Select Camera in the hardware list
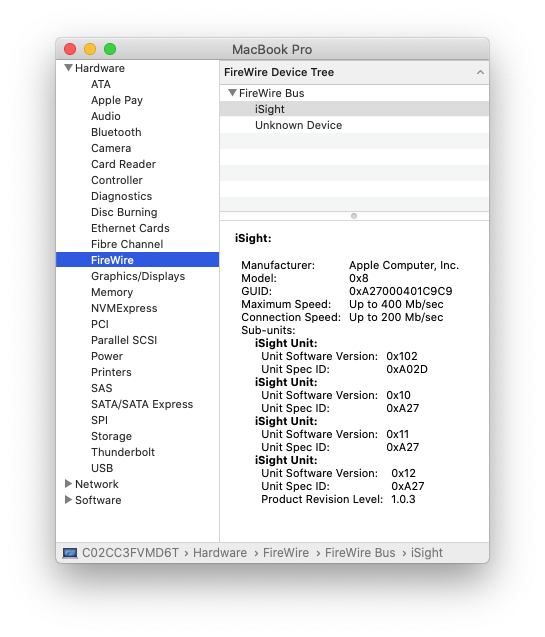Screen dimensions: 545x637 click(x=111, y=148)
